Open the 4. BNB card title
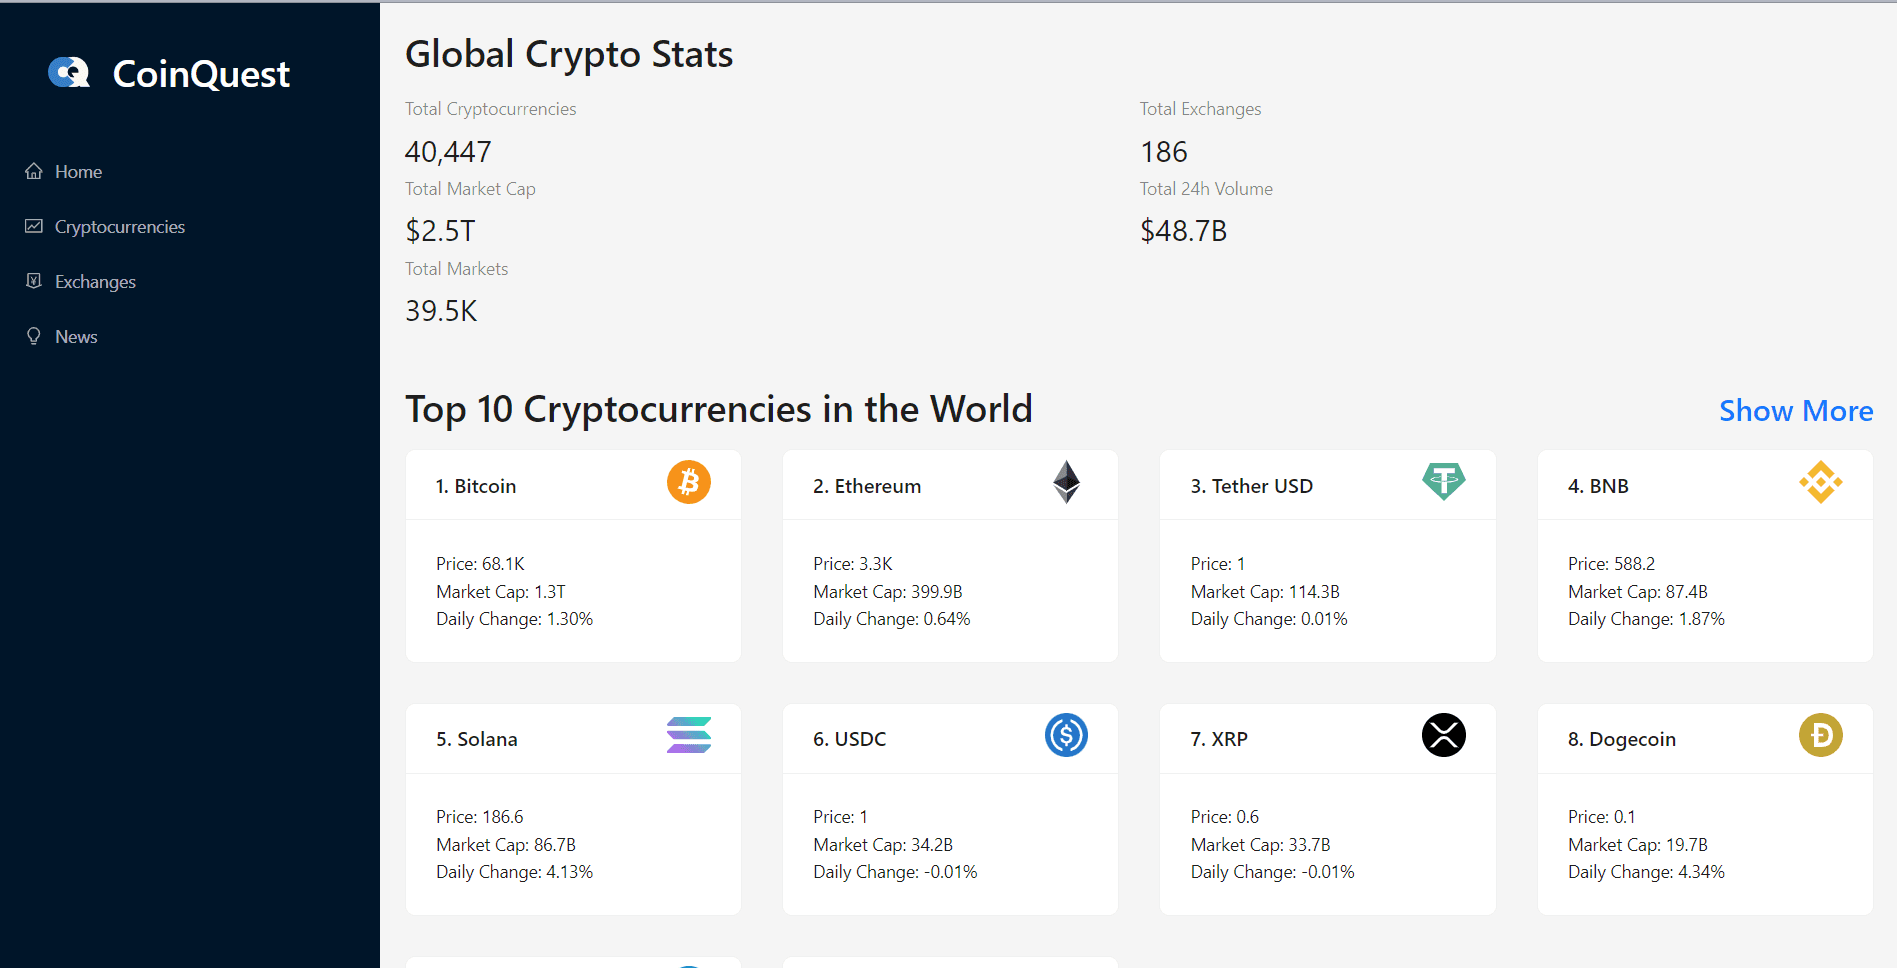This screenshot has height=968, width=1897. coord(1598,486)
